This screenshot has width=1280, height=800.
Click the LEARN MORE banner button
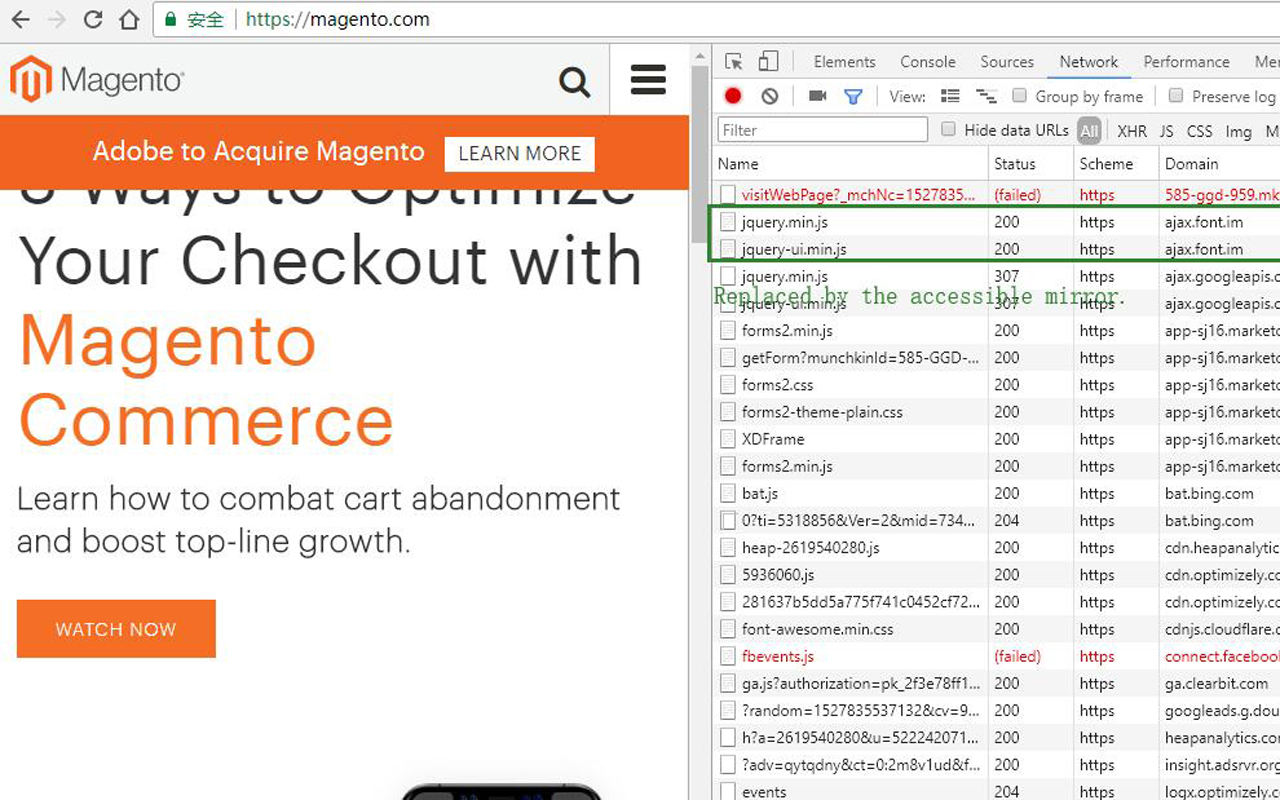point(519,154)
